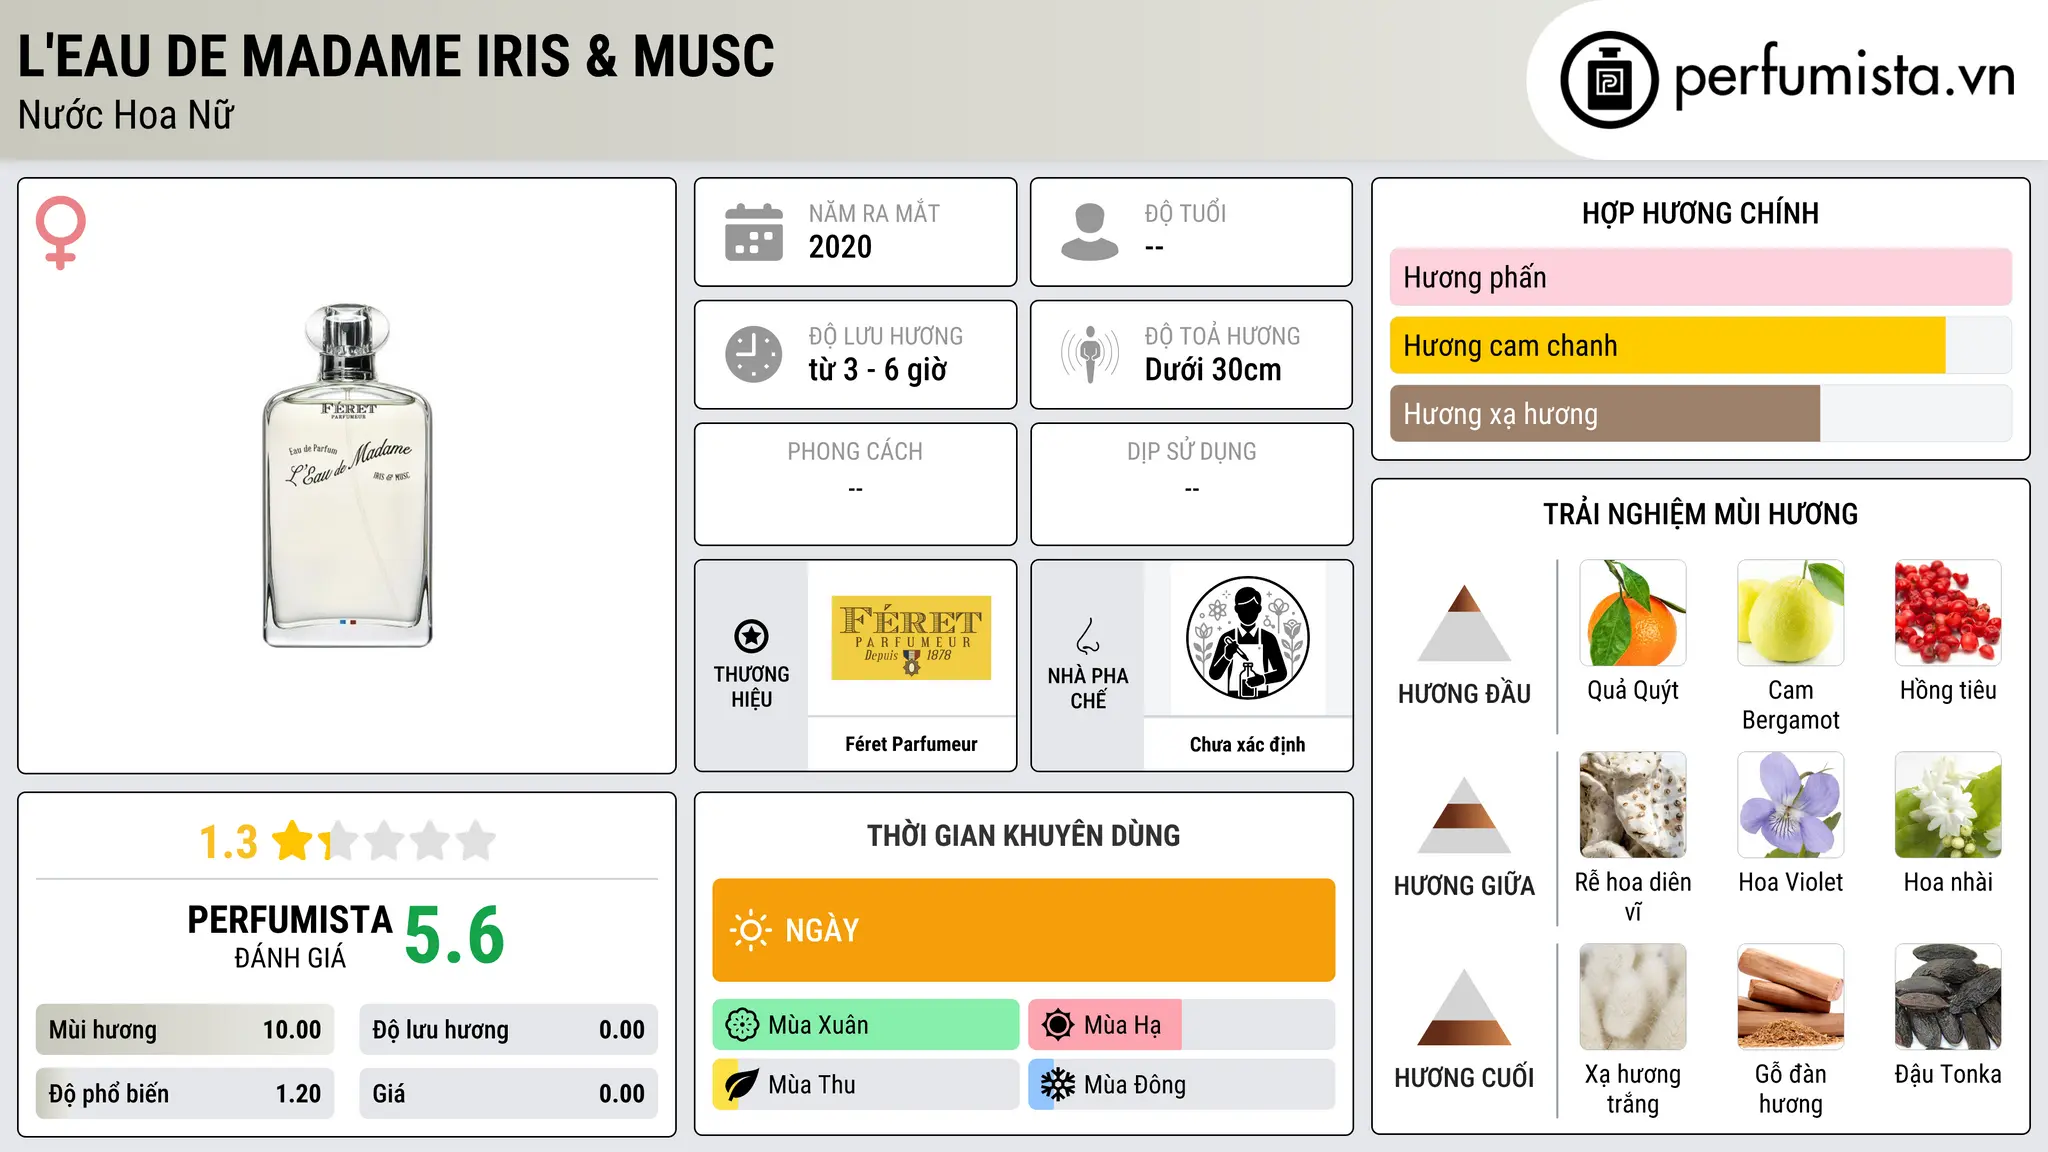Viewport: 2048px width, 1152px height.
Task: Click the green 5.6 Perfumista score
Action: (455, 936)
